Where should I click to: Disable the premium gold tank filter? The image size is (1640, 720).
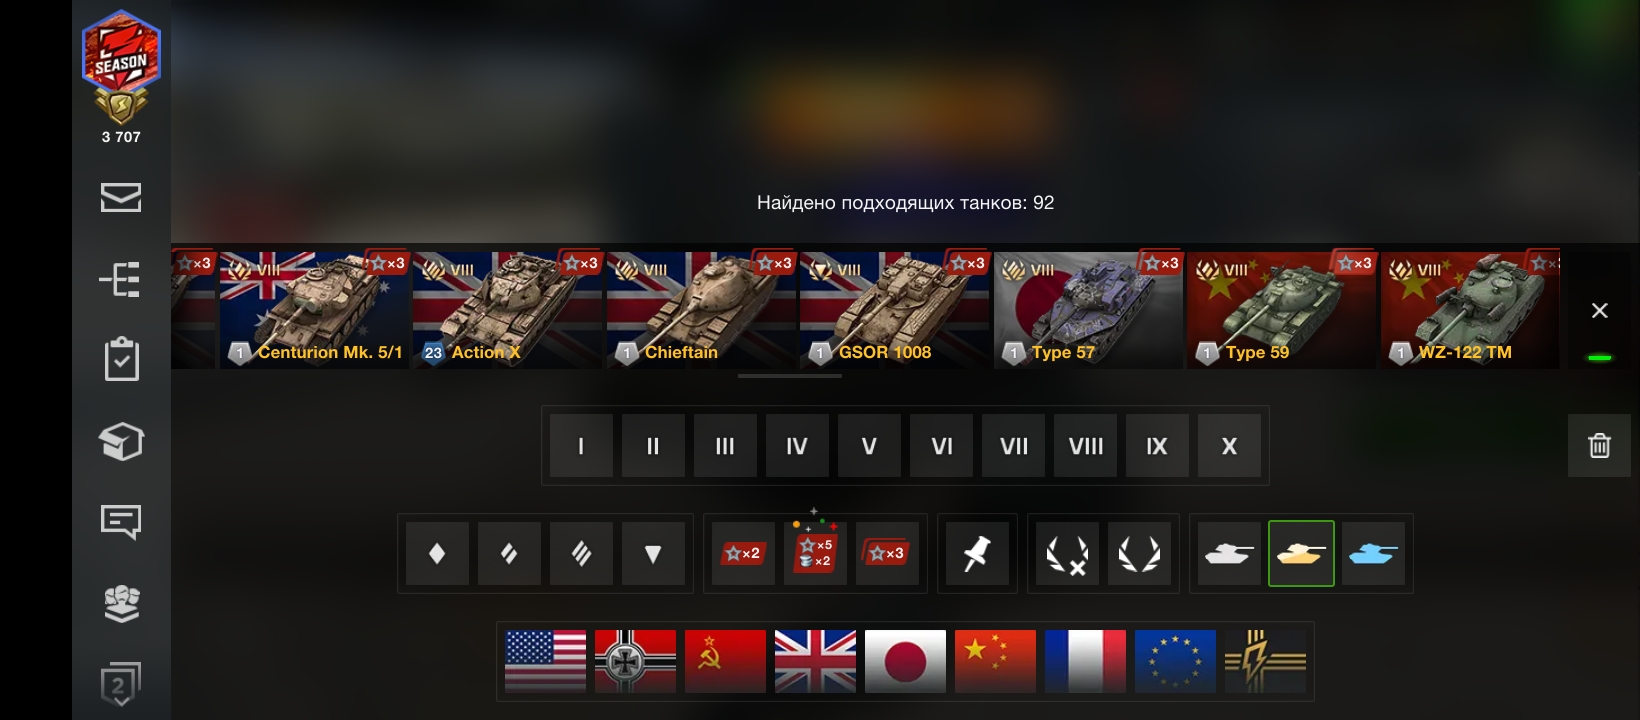point(1301,553)
